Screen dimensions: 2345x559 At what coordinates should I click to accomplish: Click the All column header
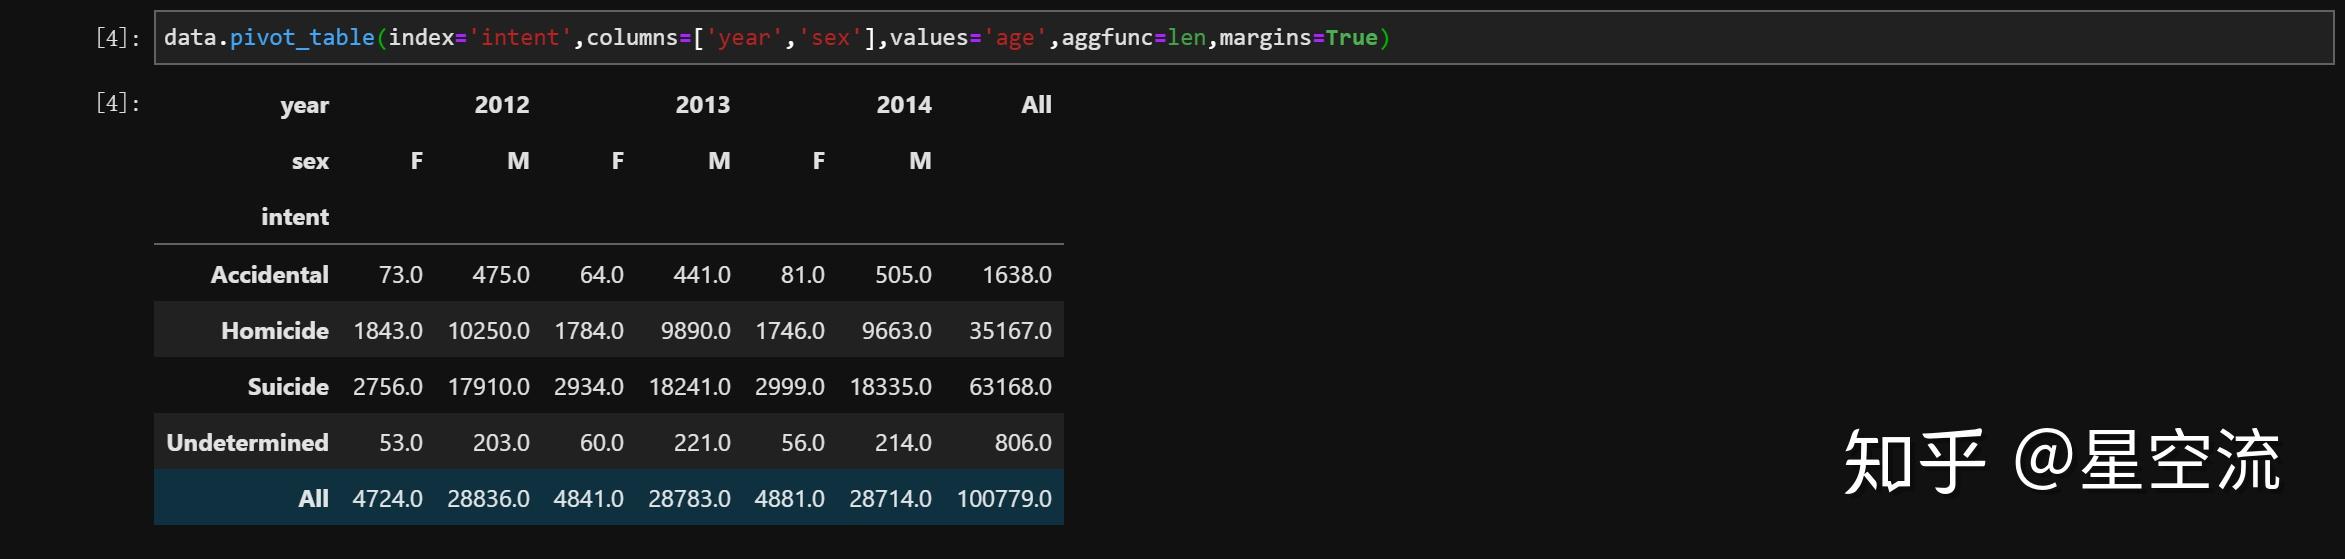[1036, 105]
